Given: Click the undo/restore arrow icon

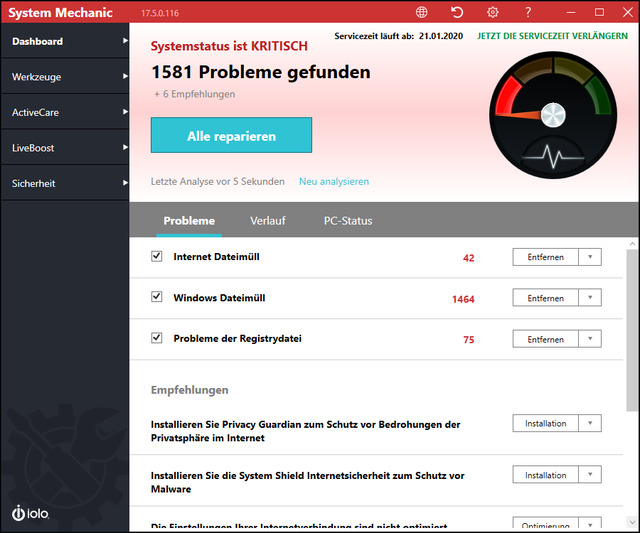Looking at the screenshot, I should pos(457,12).
